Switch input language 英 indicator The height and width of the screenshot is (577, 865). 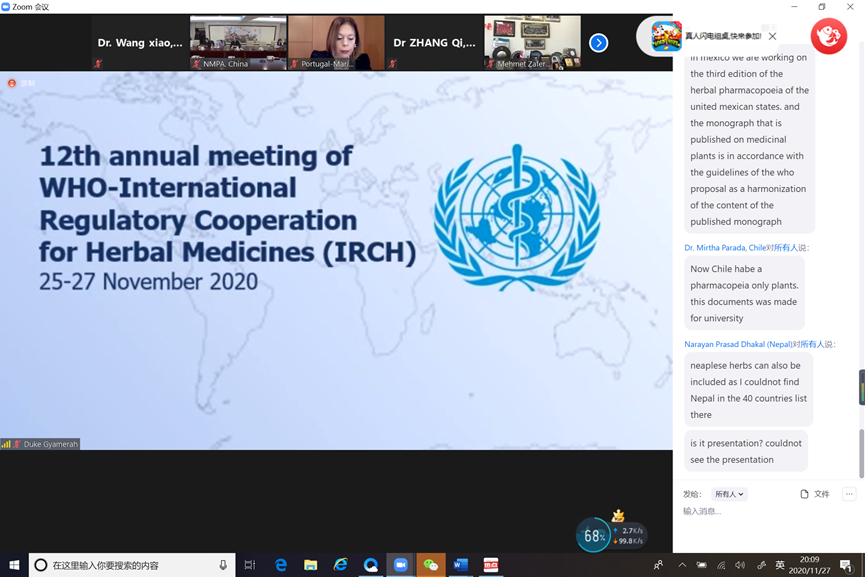pyautogui.click(x=779, y=565)
